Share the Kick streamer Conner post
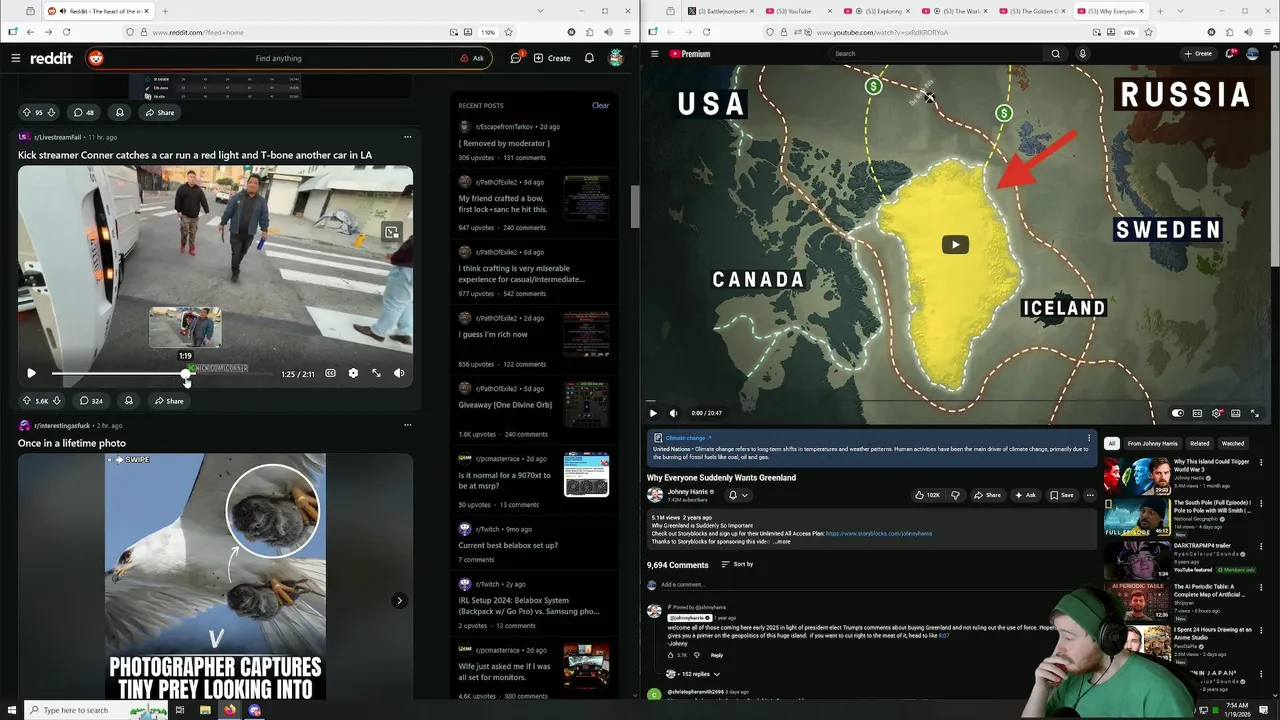 [x=169, y=401]
